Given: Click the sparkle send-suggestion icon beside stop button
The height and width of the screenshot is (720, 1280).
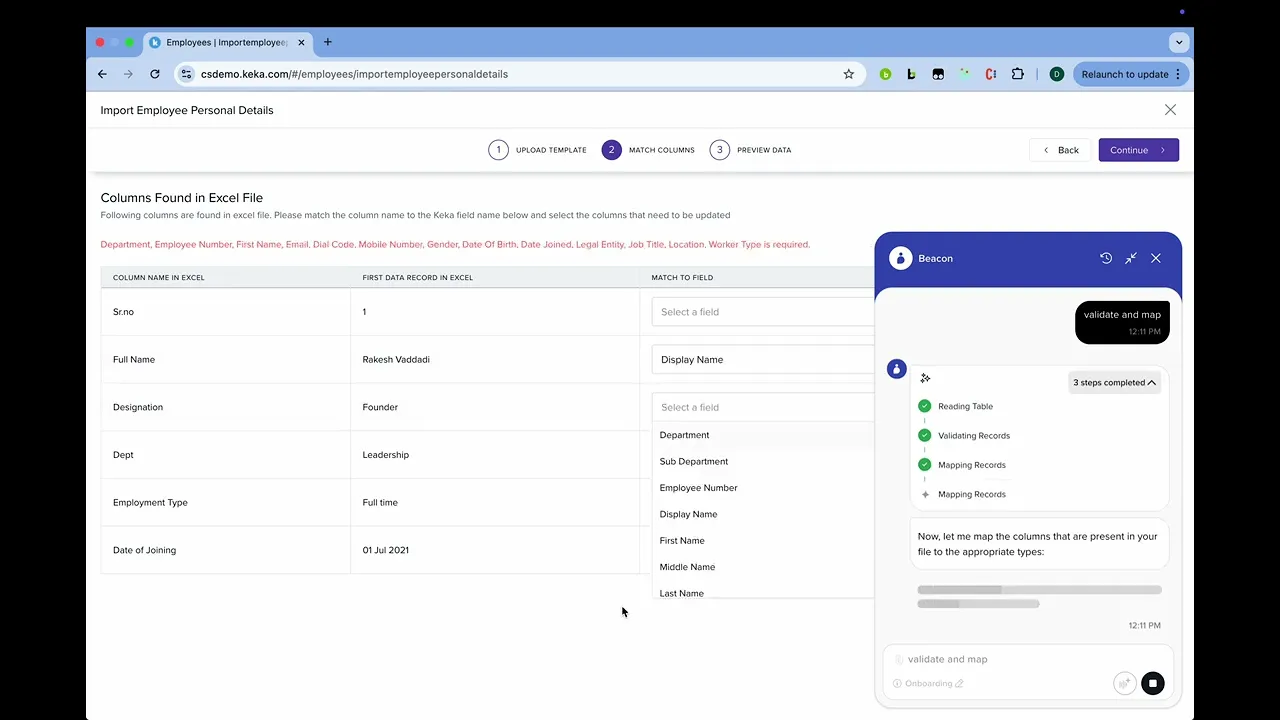Looking at the screenshot, I should 1124,683.
